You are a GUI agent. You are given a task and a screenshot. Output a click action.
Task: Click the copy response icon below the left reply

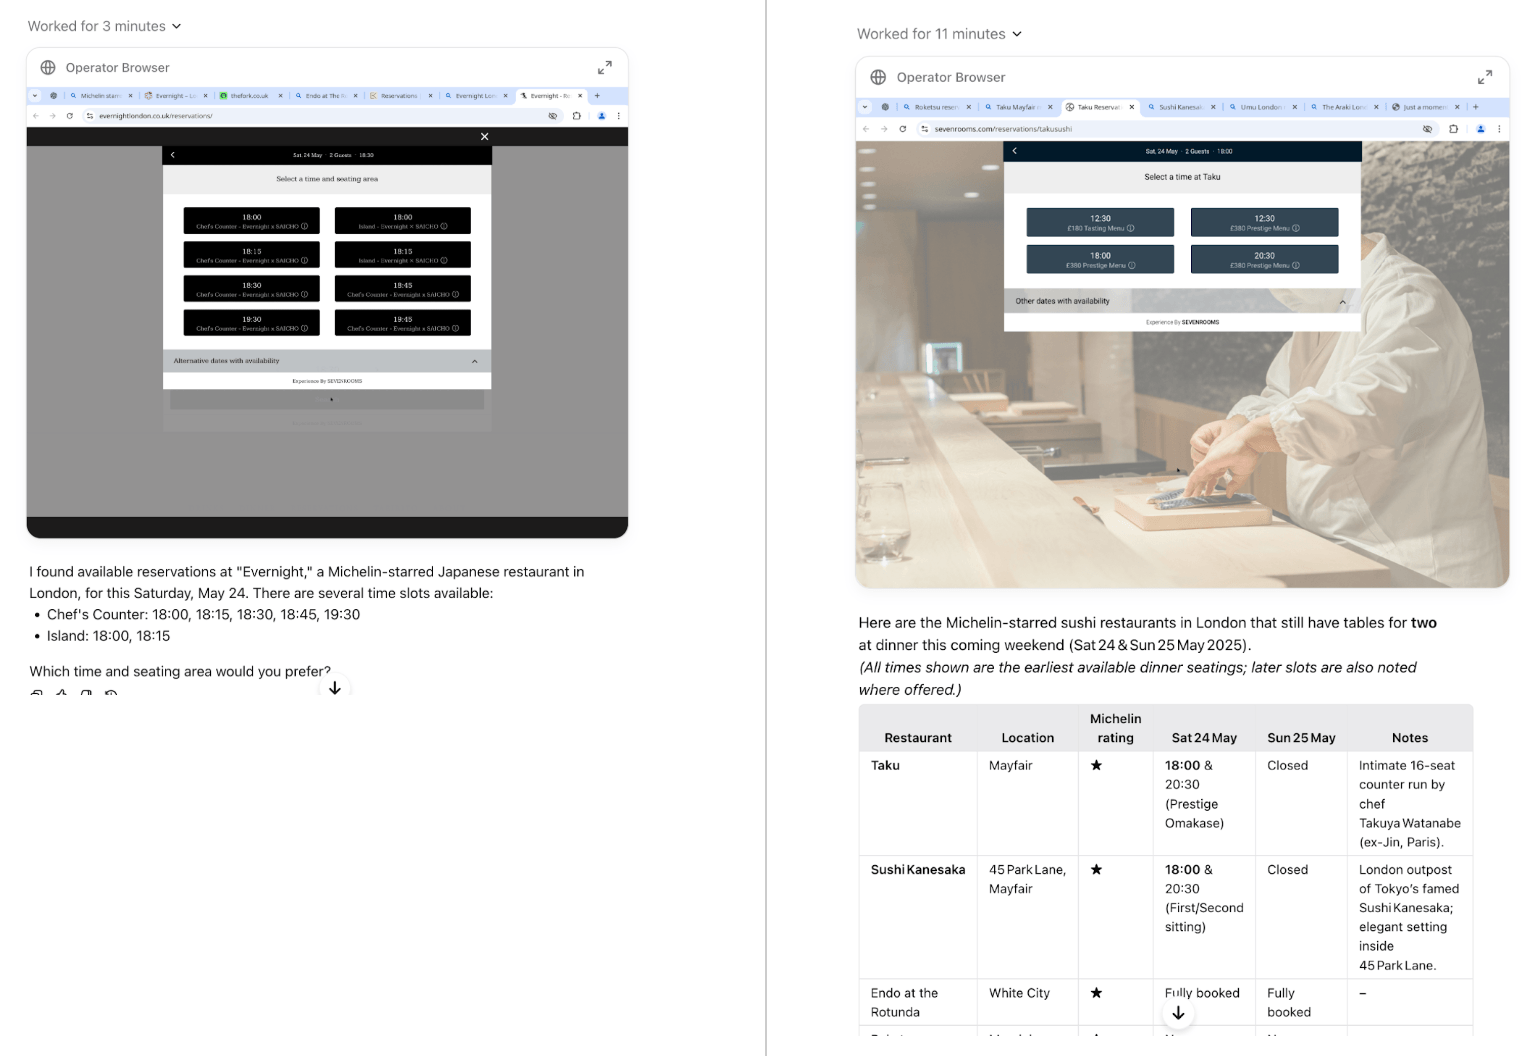click(x=37, y=696)
